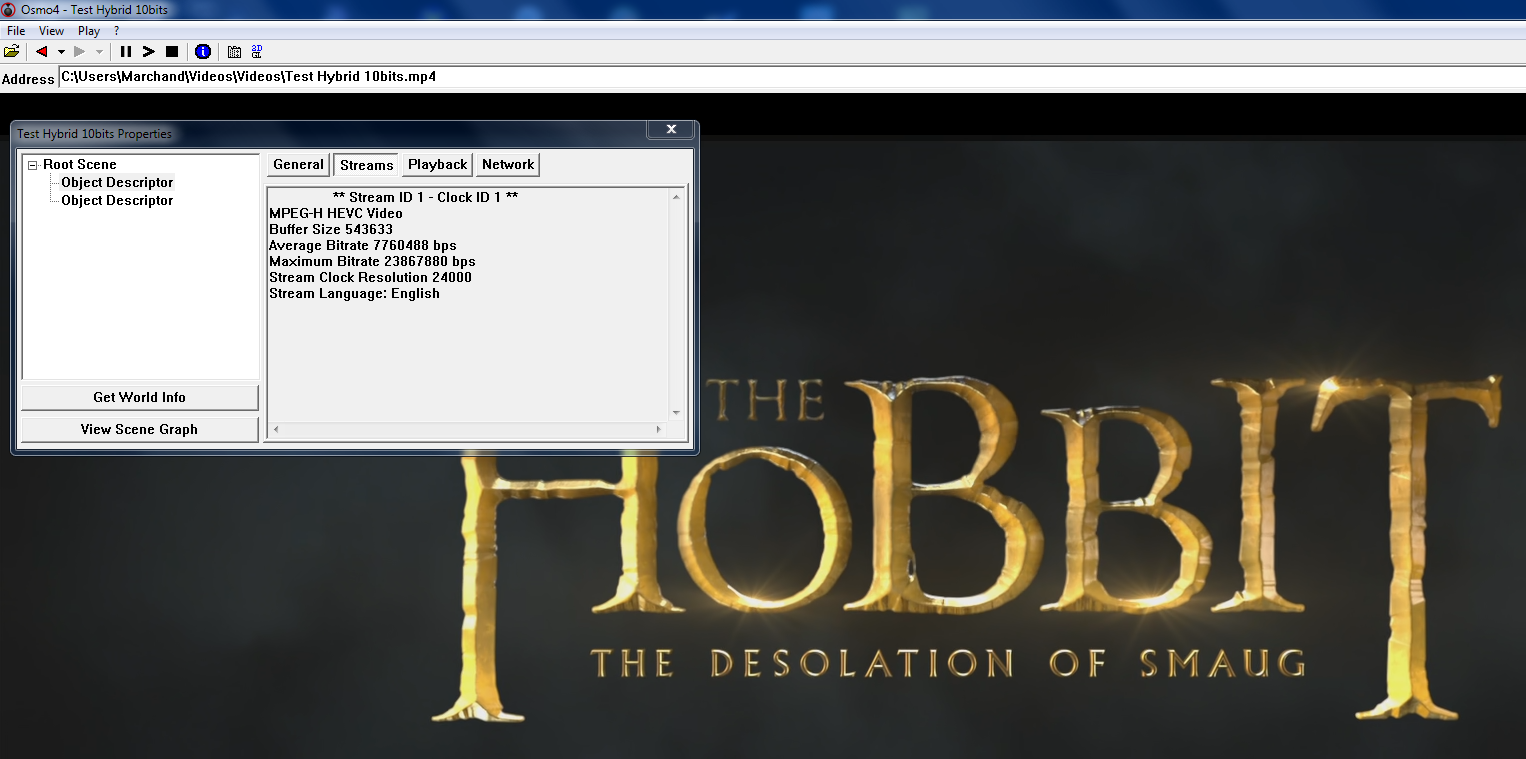Image resolution: width=1526 pixels, height=759 pixels.
Task: Stop the video with the square icon
Action: (172, 51)
